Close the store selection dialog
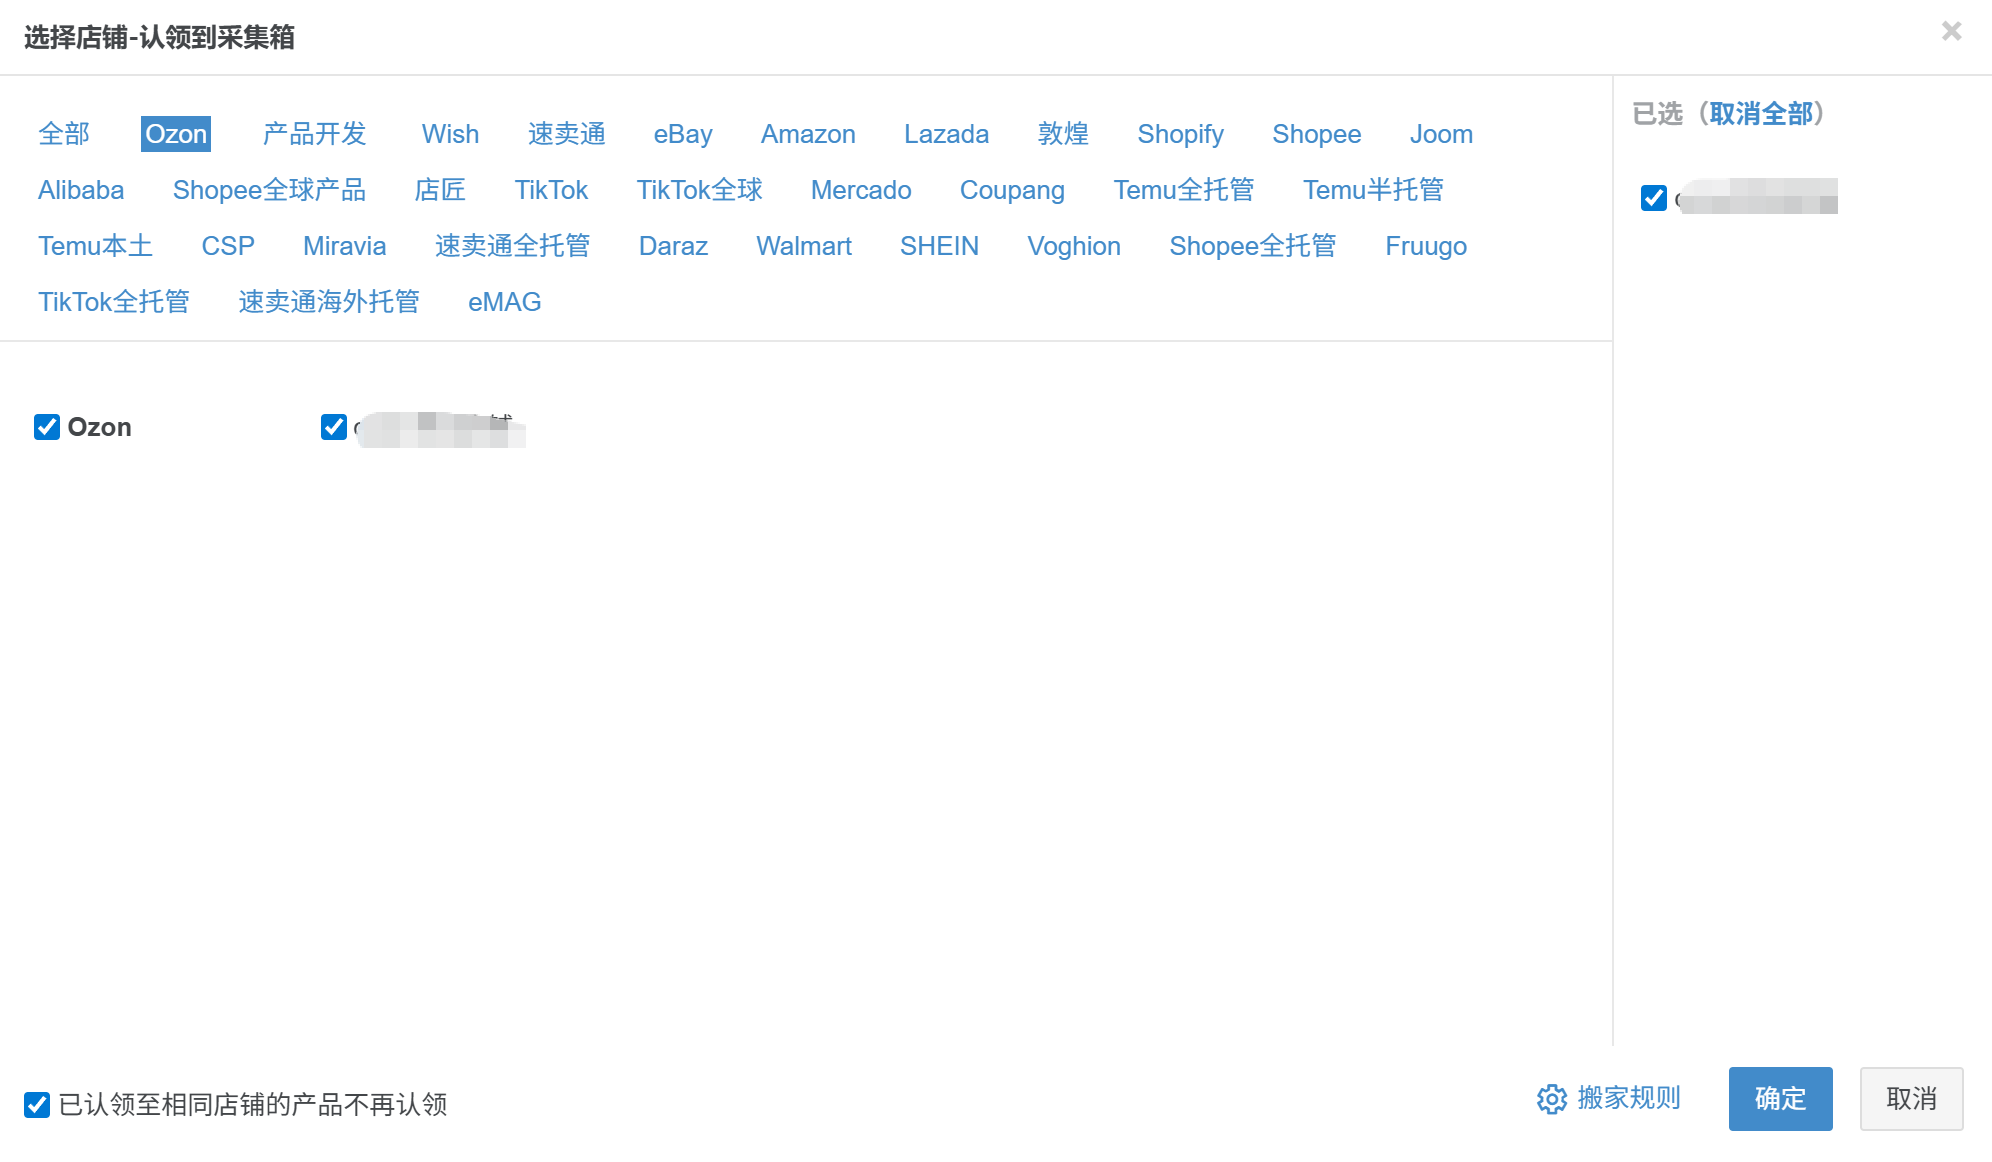The image size is (1992, 1162). (x=1951, y=32)
